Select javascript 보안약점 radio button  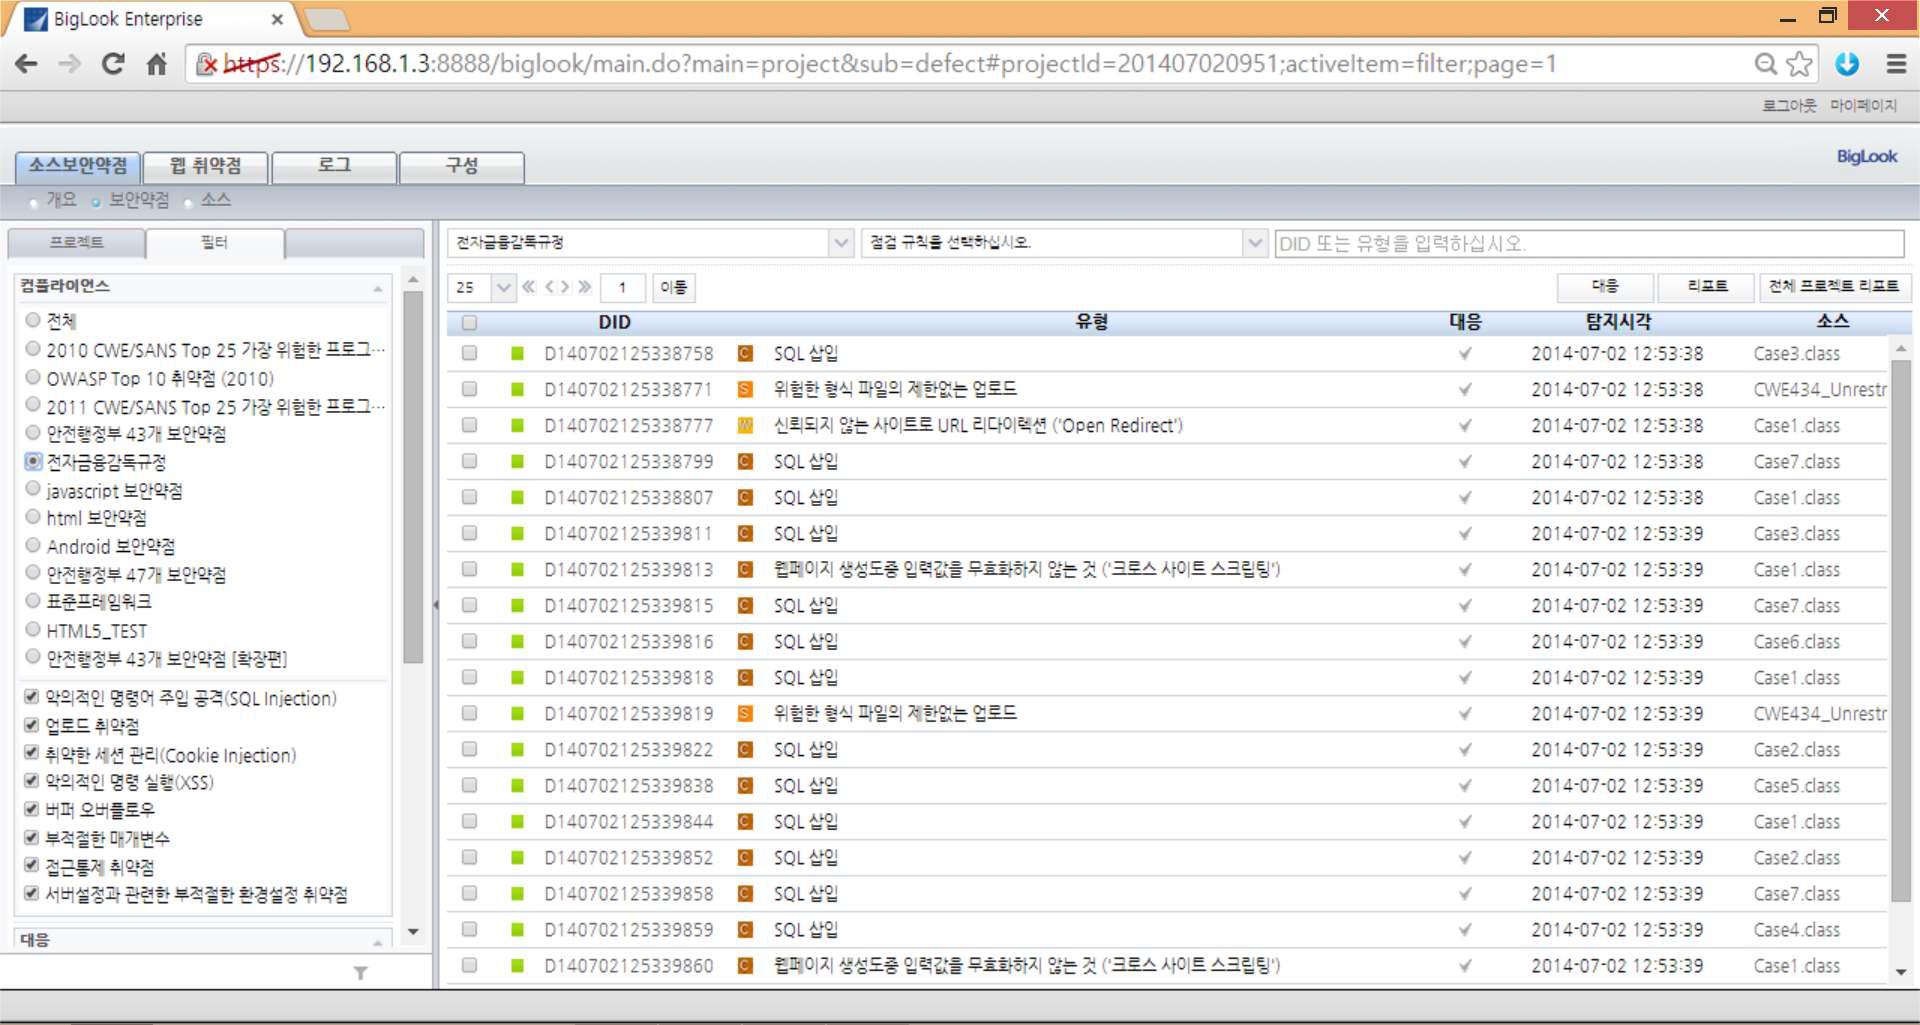tap(33, 489)
